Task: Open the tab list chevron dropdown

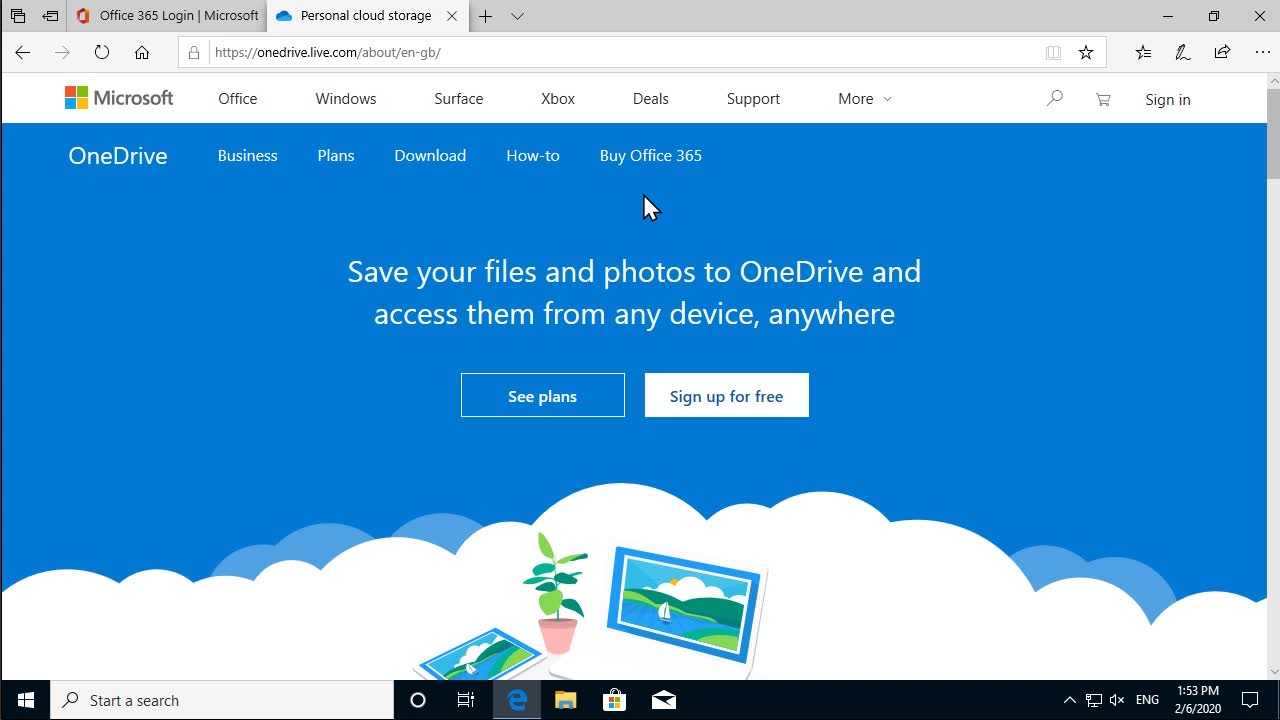Action: [x=517, y=16]
